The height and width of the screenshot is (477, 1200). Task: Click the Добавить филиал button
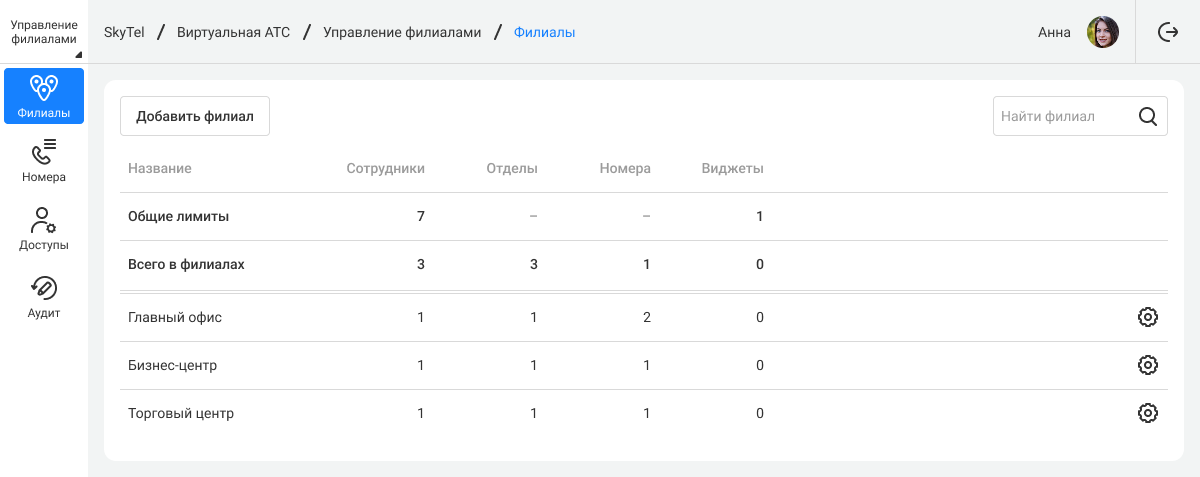[195, 116]
